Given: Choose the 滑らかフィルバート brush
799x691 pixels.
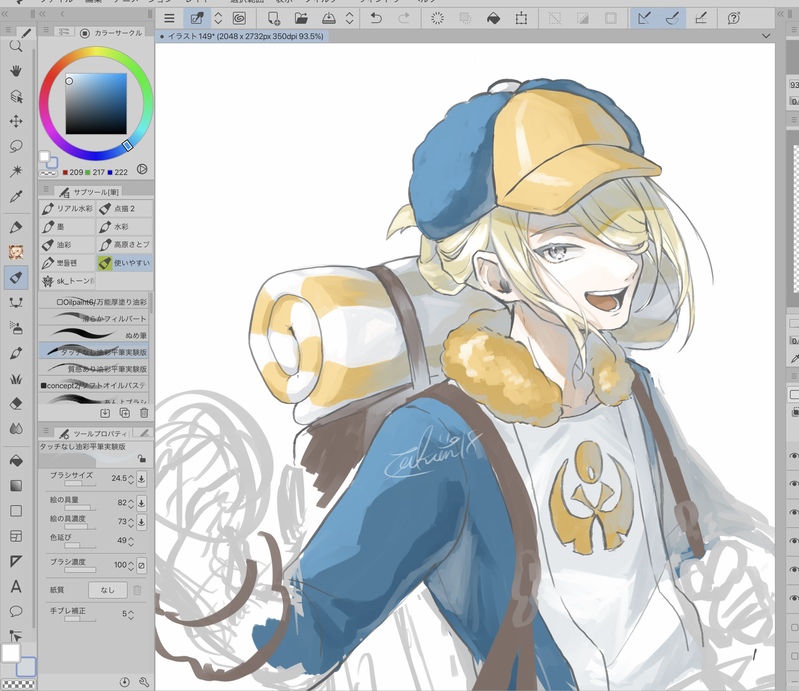Looking at the screenshot, I should [x=94, y=318].
